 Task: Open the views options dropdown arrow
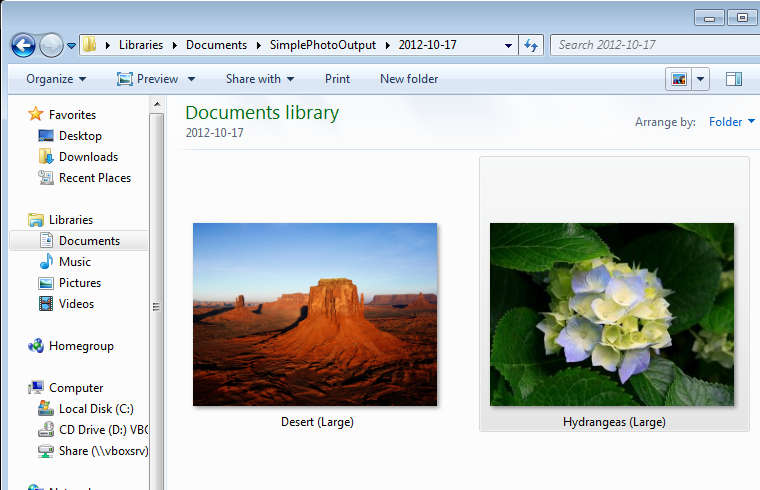click(700, 79)
